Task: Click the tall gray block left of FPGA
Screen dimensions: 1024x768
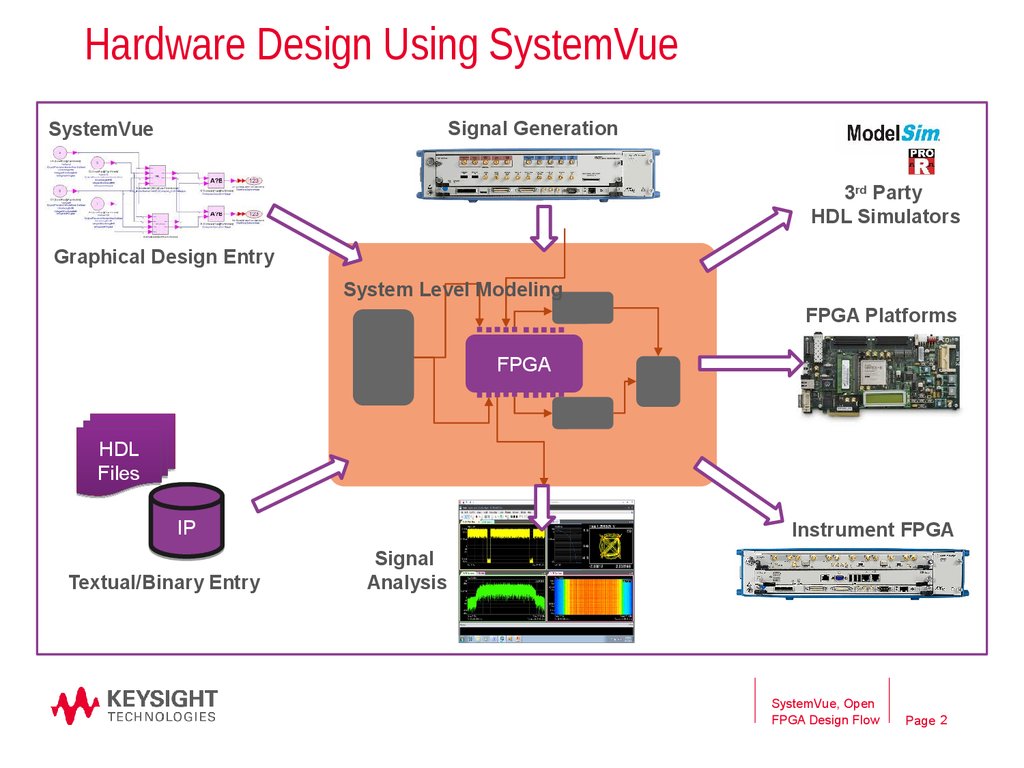Action: click(x=383, y=357)
